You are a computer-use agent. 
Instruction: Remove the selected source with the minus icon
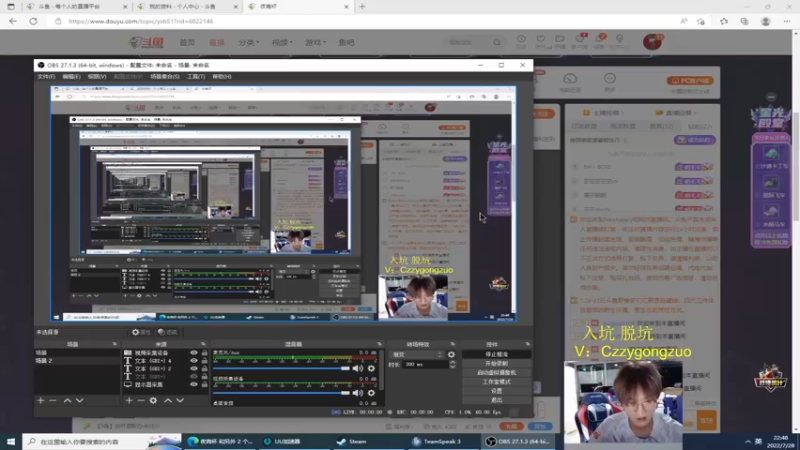141,401
